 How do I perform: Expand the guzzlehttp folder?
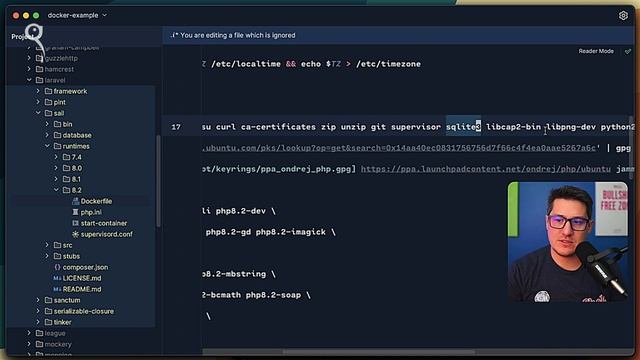click(29, 58)
